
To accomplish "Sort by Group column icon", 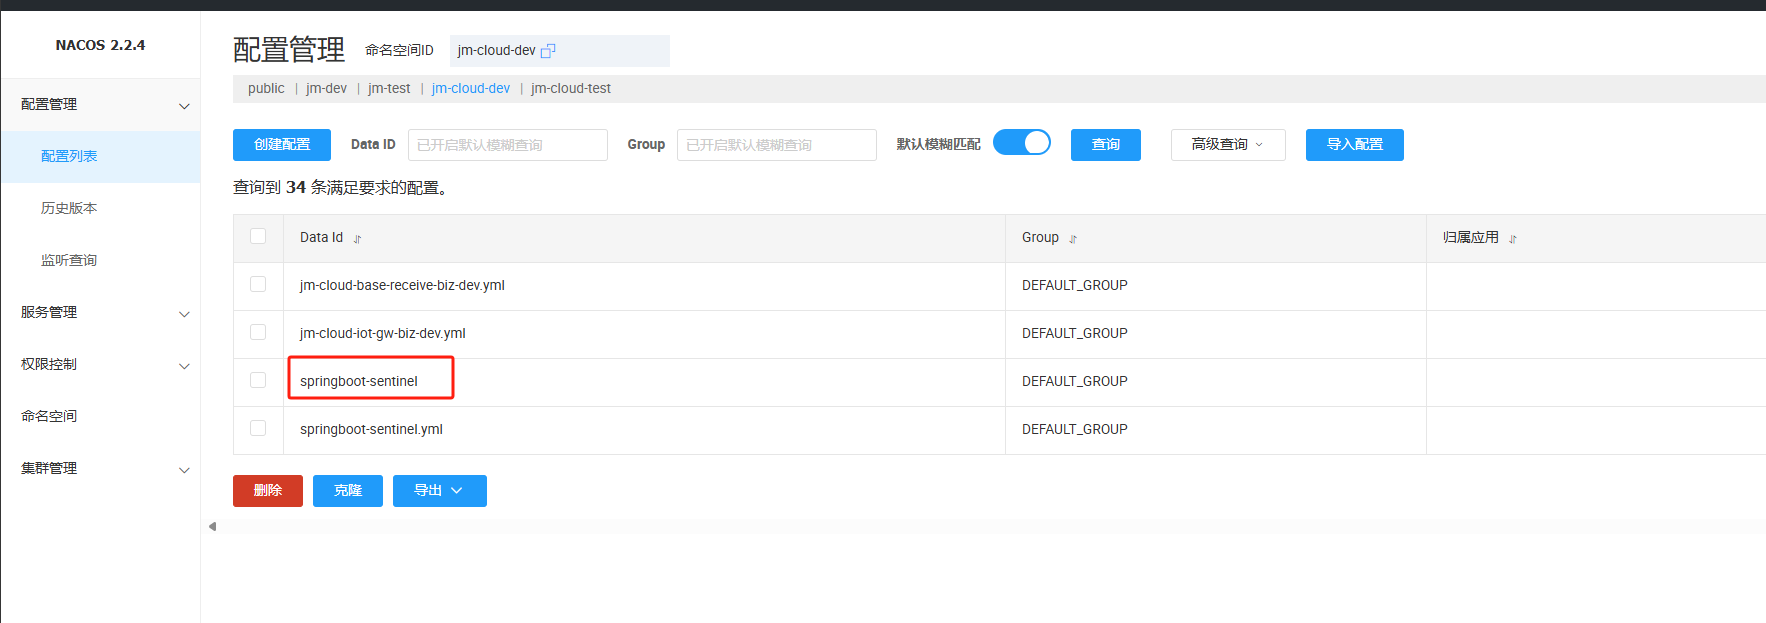I will (x=1073, y=239).
